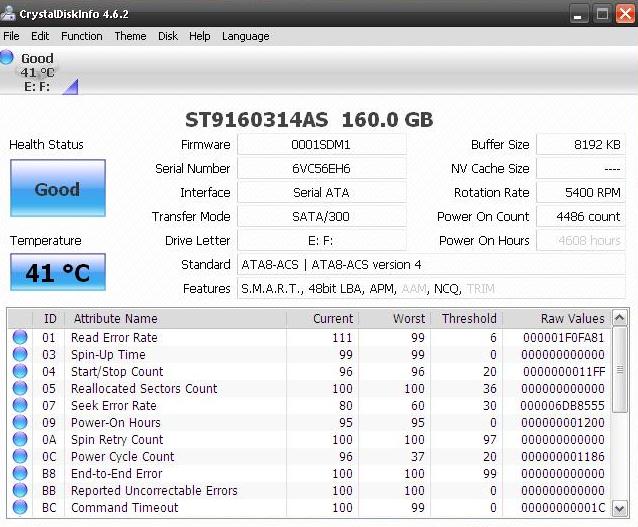This screenshot has height=527, width=638.
Task: Click the status icon for Spin Retry Count
Action: (20, 440)
